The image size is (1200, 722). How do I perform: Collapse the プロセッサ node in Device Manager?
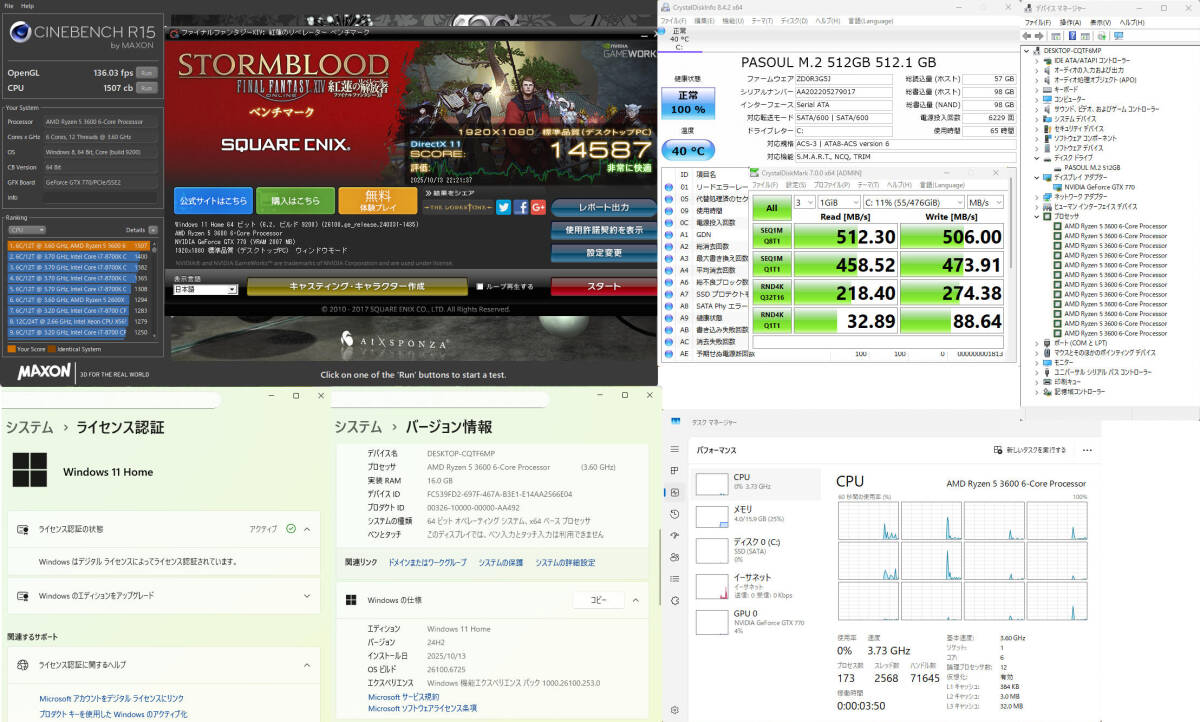coord(1039,216)
